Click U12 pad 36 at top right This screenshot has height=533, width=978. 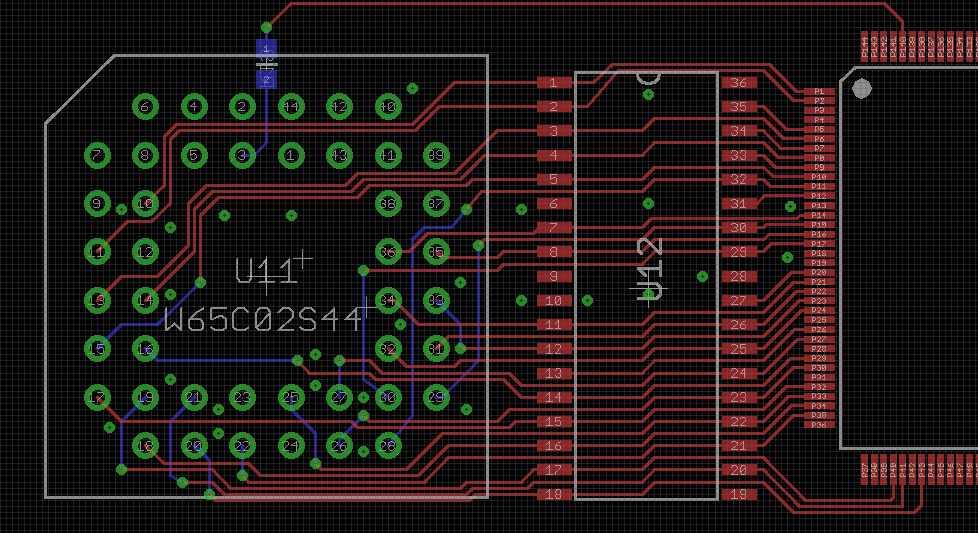[x=738, y=83]
